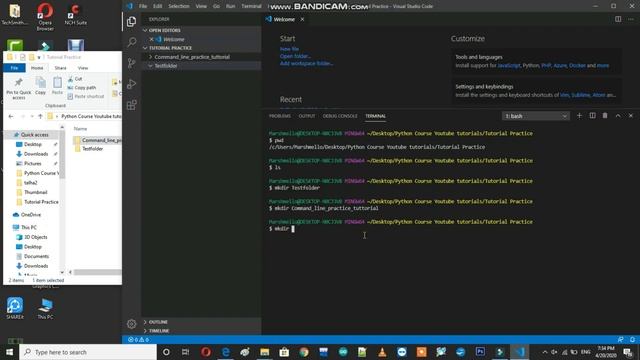This screenshot has width=640, height=360.
Task: Click the Windows Start button
Action: pos(9,352)
